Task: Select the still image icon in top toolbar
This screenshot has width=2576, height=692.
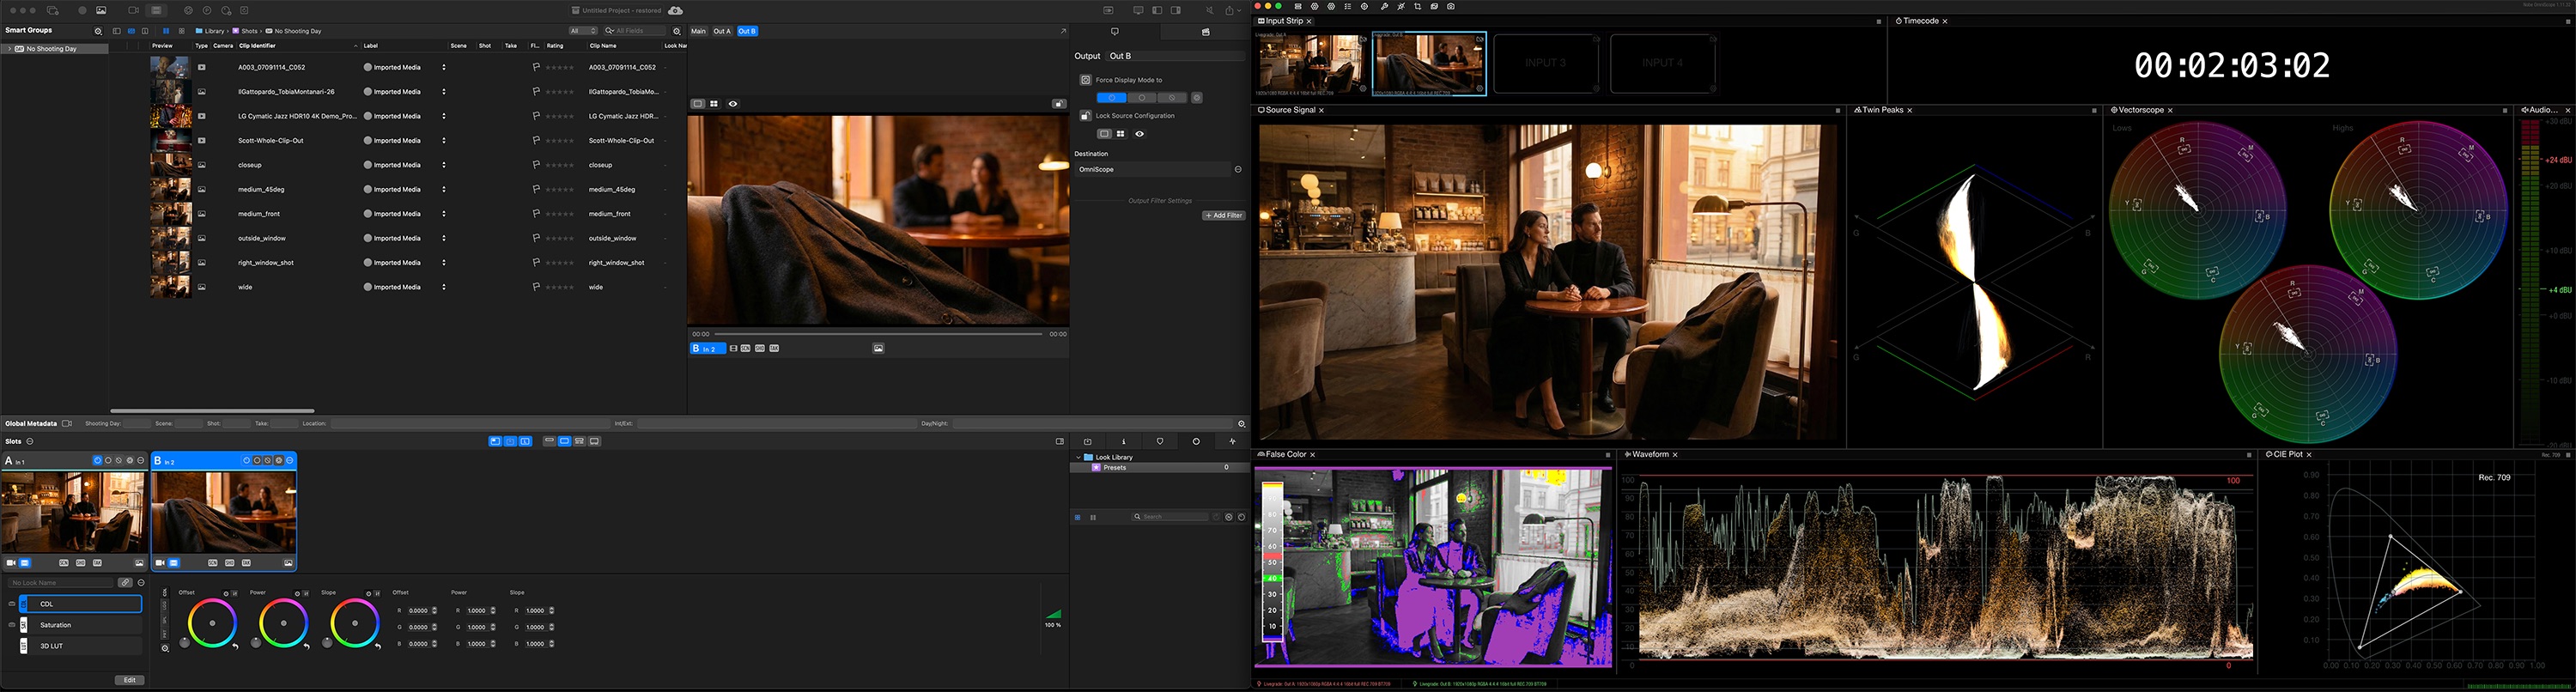Action: tap(101, 10)
